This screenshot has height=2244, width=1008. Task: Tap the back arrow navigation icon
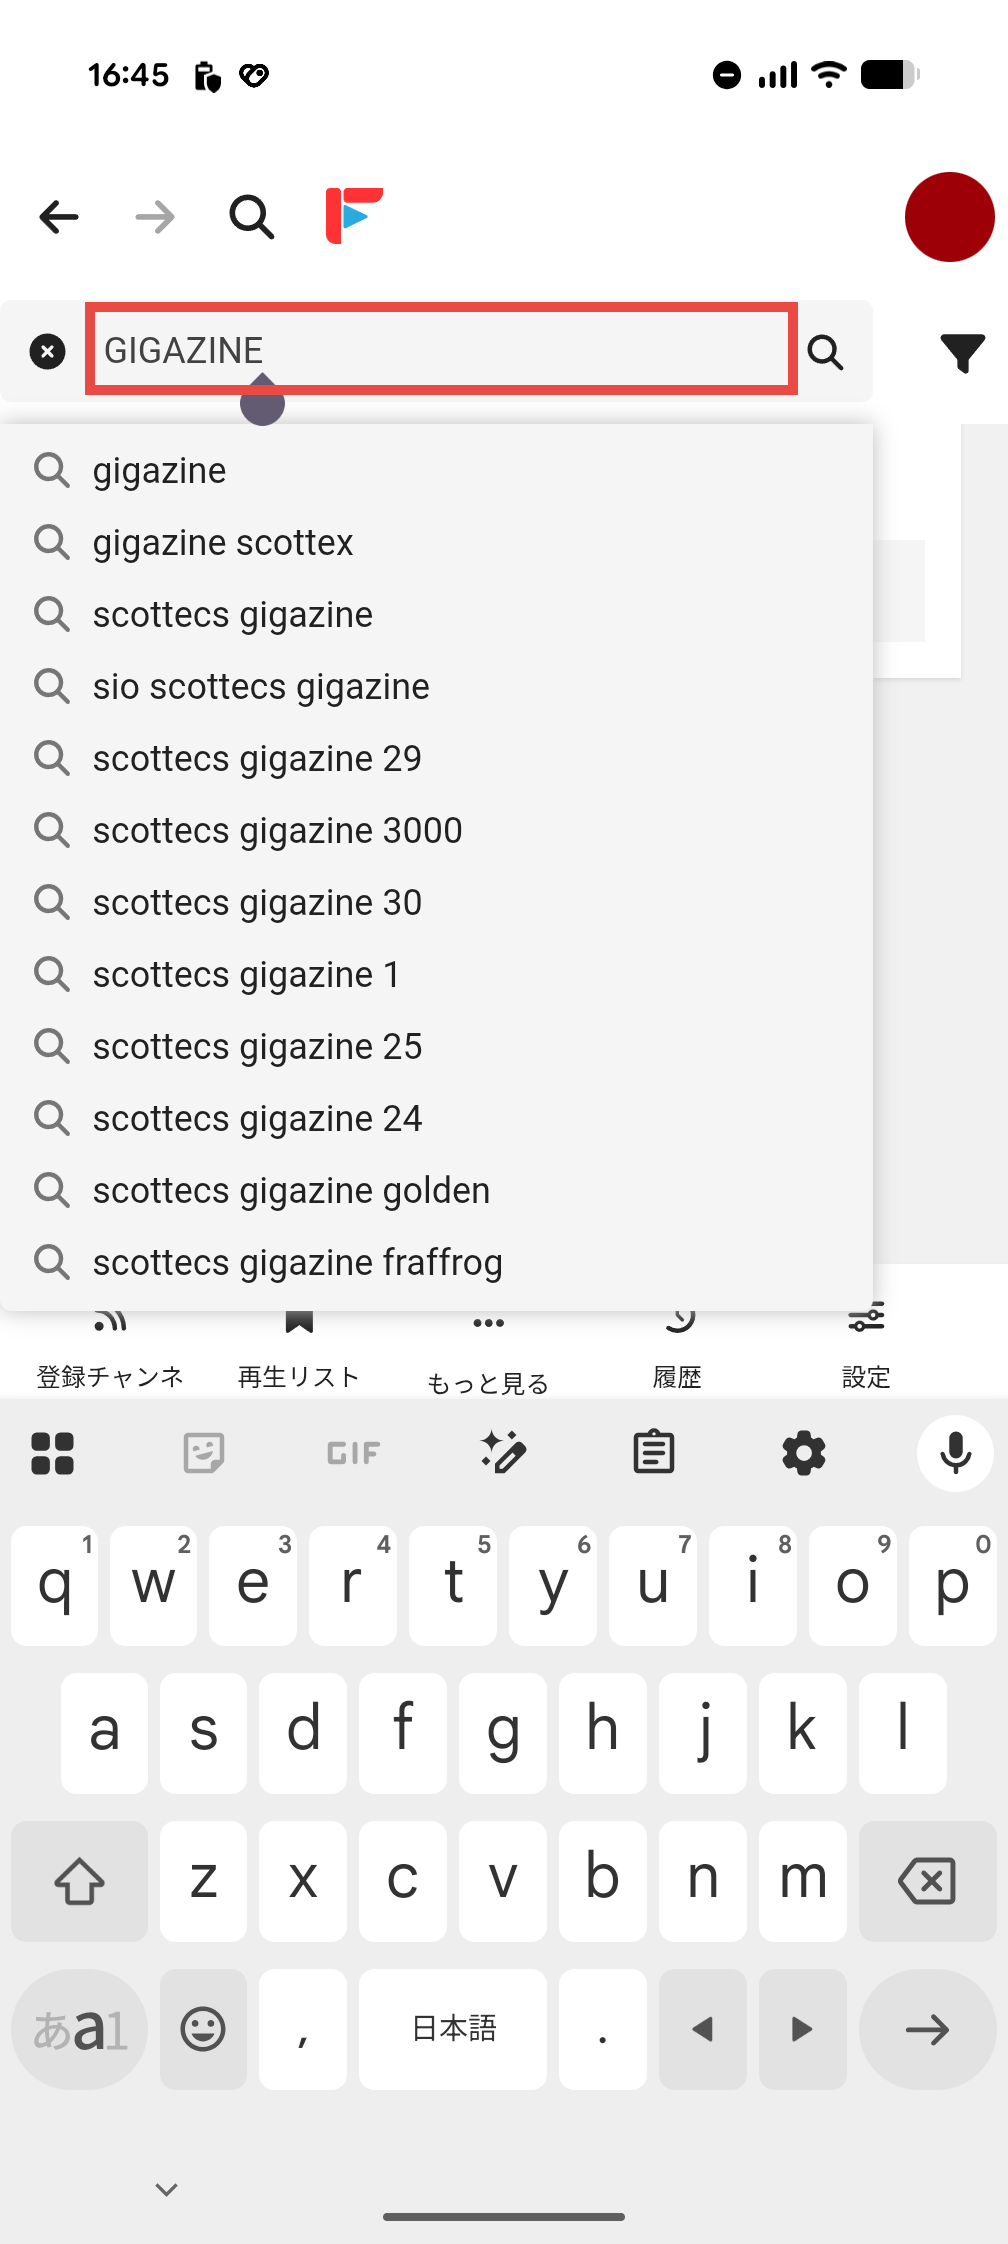pyautogui.click(x=59, y=216)
